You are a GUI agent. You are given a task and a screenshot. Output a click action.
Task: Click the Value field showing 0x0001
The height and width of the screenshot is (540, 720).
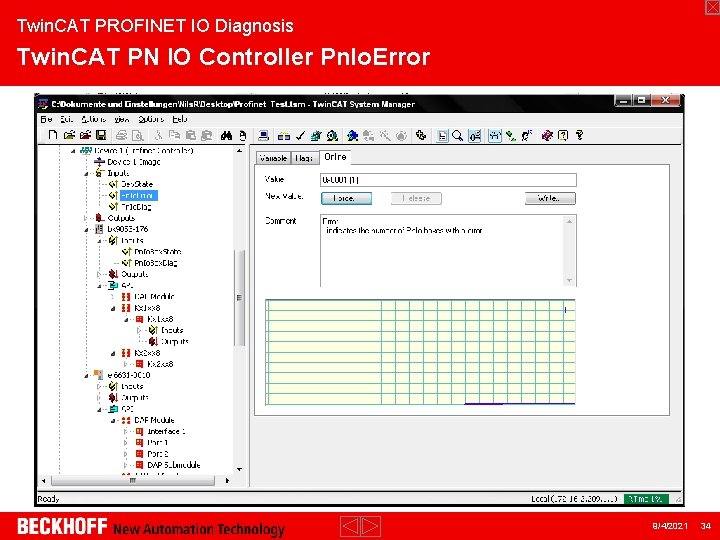click(448, 180)
